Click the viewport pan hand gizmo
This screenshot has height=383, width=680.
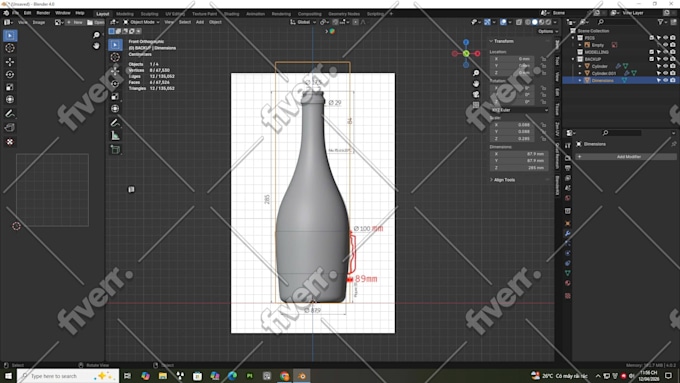click(476, 84)
